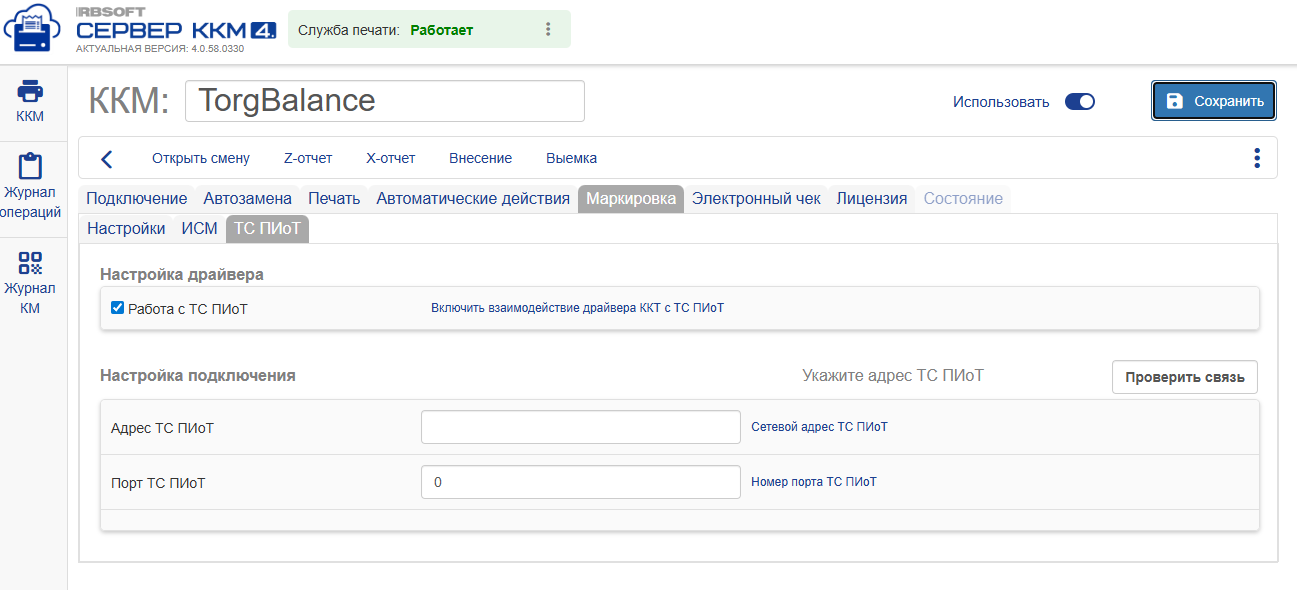Focus the Адрес ТС ПИоТ input field
The height and width of the screenshot is (590, 1297).
point(581,427)
